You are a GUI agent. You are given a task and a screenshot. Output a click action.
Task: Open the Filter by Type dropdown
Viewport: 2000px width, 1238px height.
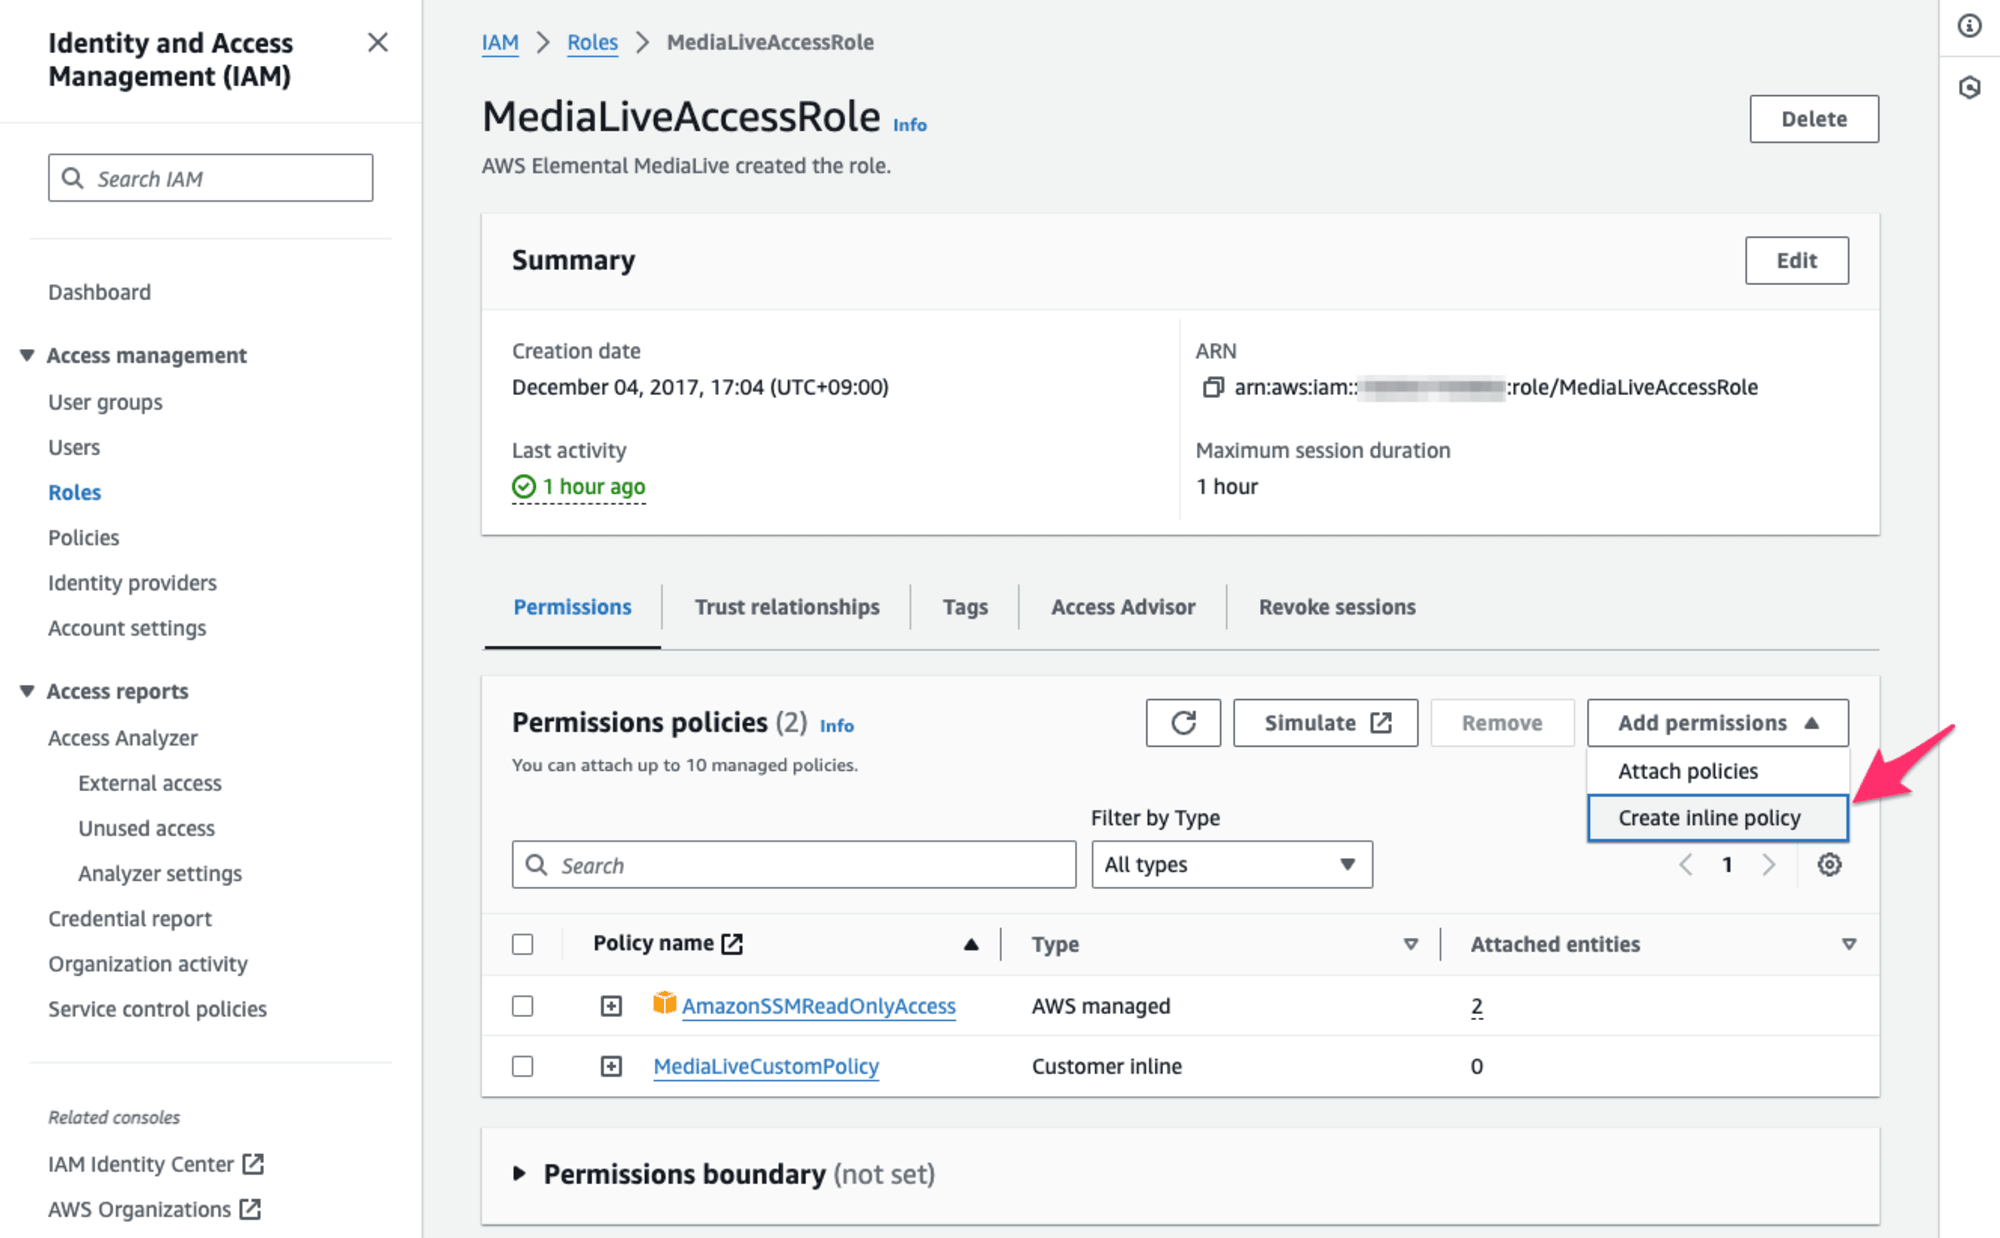1231,865
